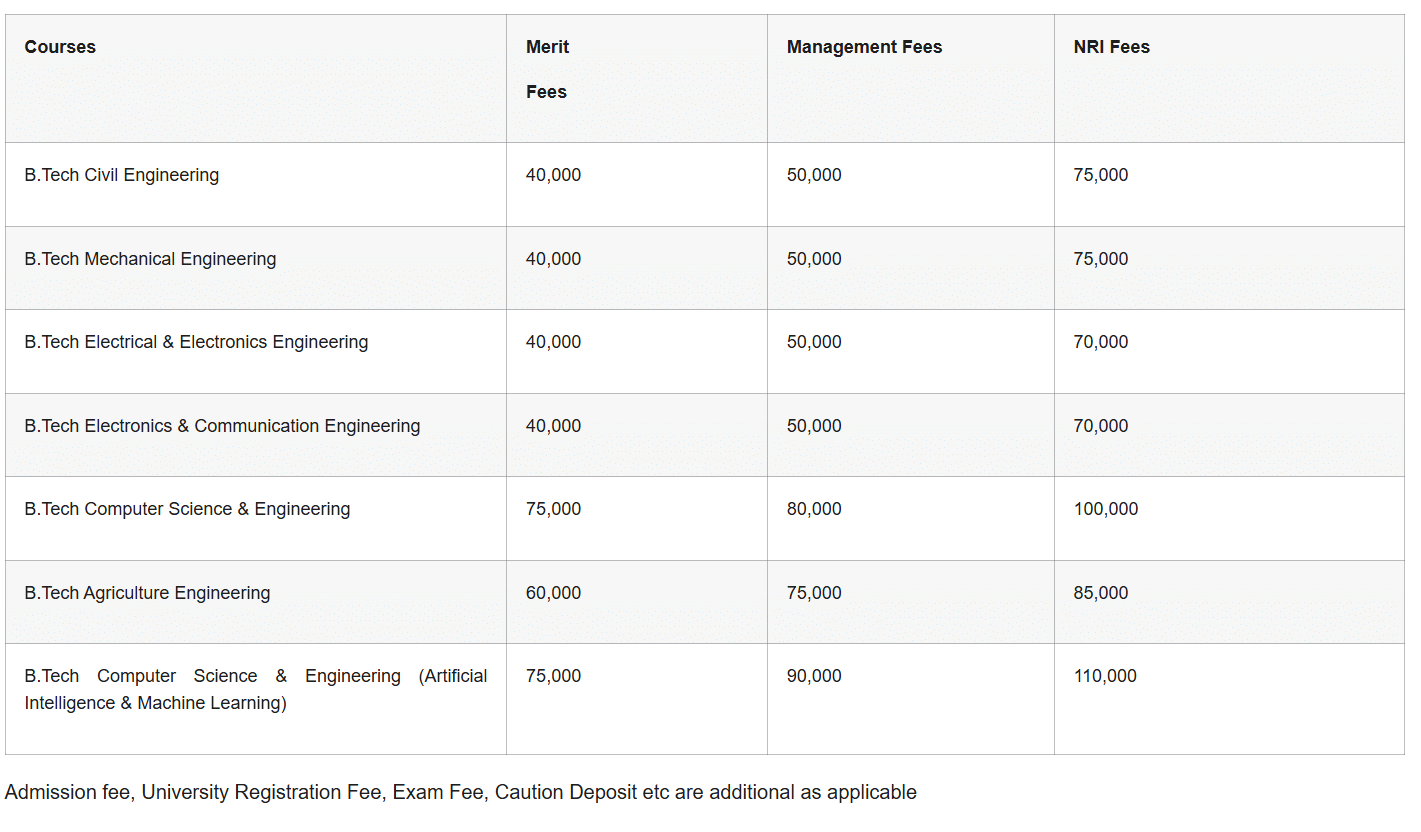Click the 110,000 NRI fee value
Image resolution: width=1421 pixels, height=832 pixels.
pos(1105,676)
